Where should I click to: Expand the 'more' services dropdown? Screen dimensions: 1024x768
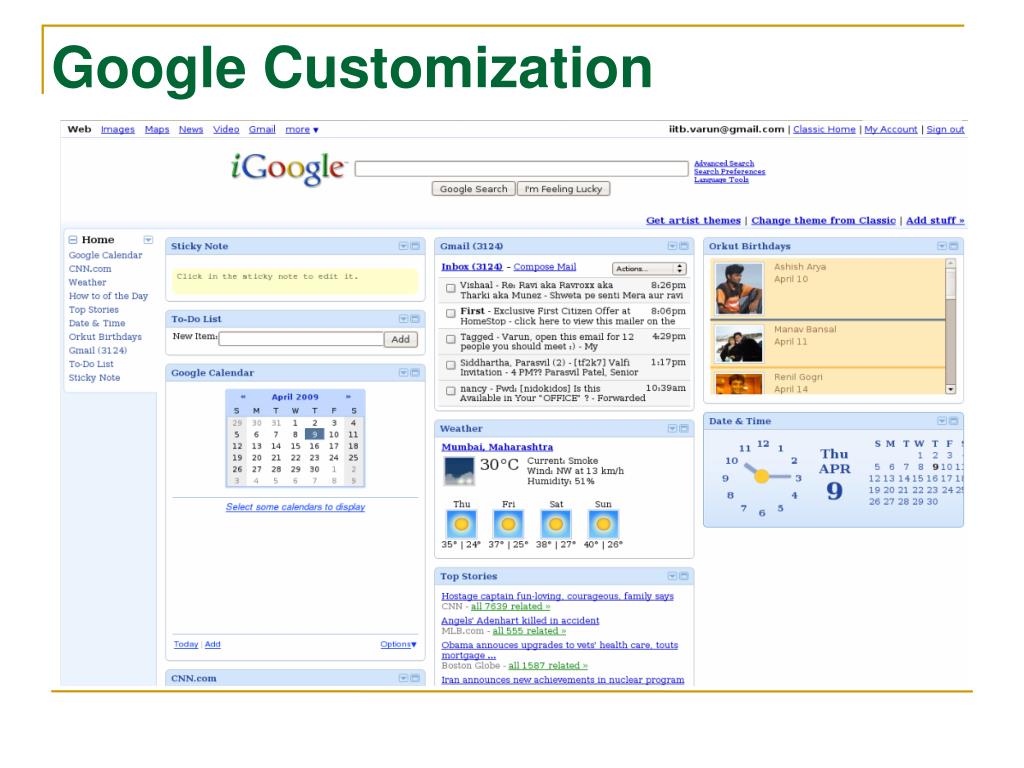point(302,129)
